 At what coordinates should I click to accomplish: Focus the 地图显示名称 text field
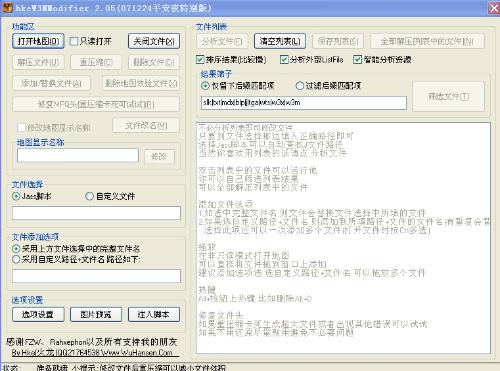coord(78,155)
